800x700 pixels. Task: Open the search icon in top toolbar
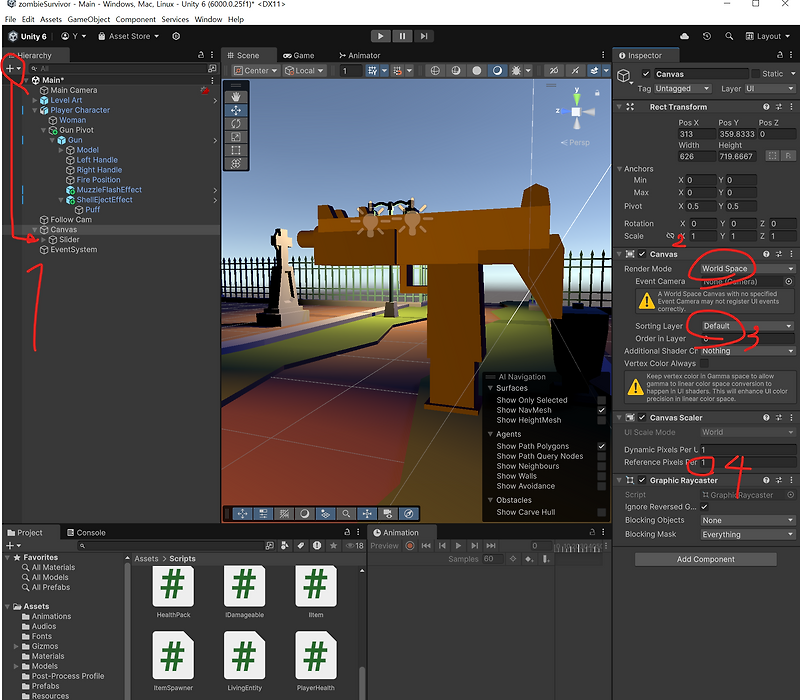(x=729, y=36)
